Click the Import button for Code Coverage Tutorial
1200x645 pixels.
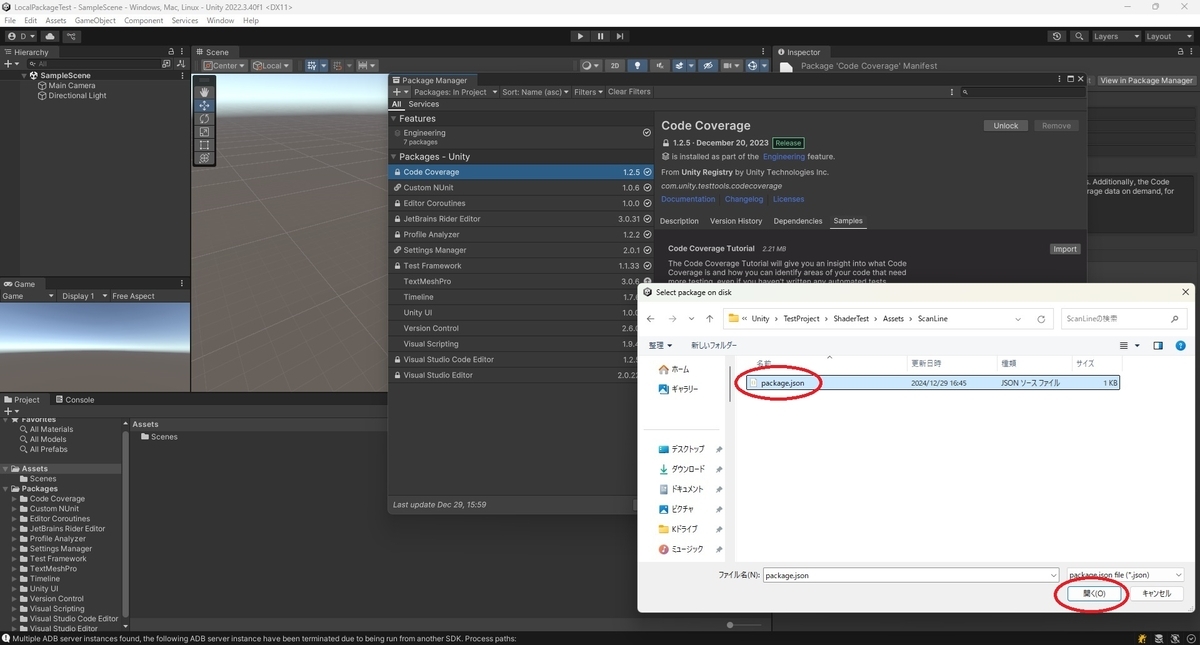(x=1065, y=249)
